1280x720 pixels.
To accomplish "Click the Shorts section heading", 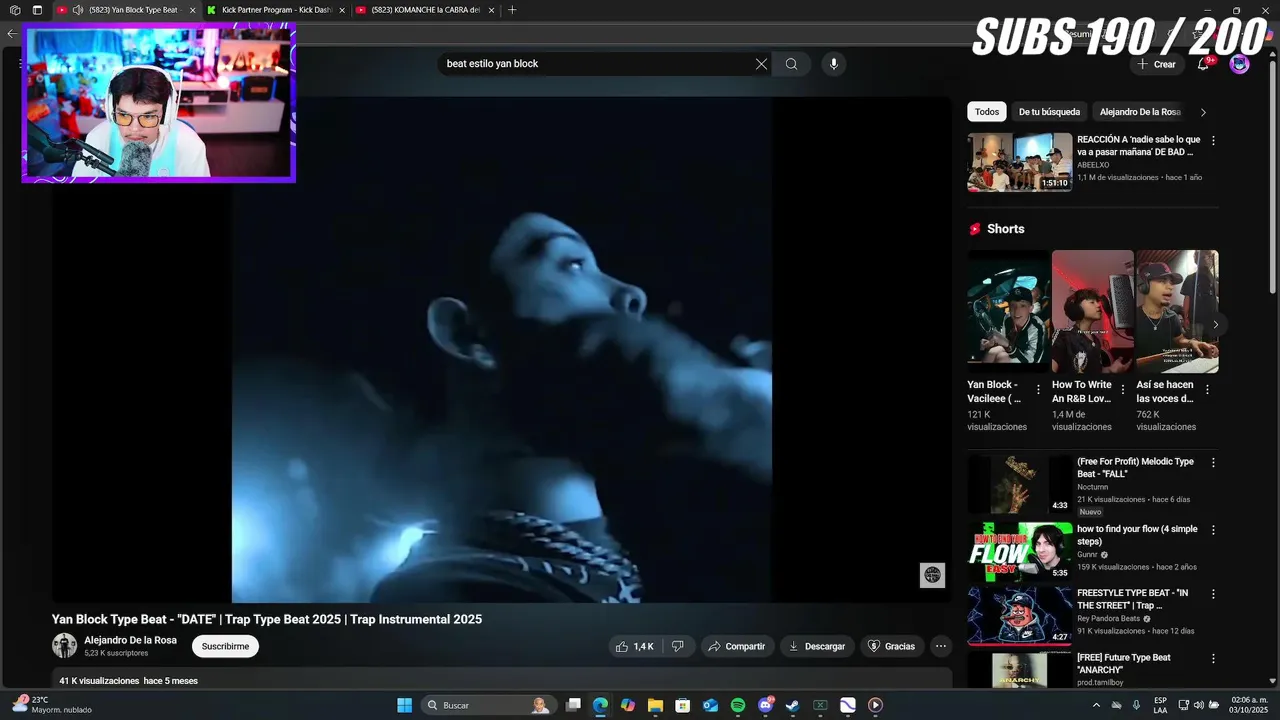I will tap(1005, 229).
